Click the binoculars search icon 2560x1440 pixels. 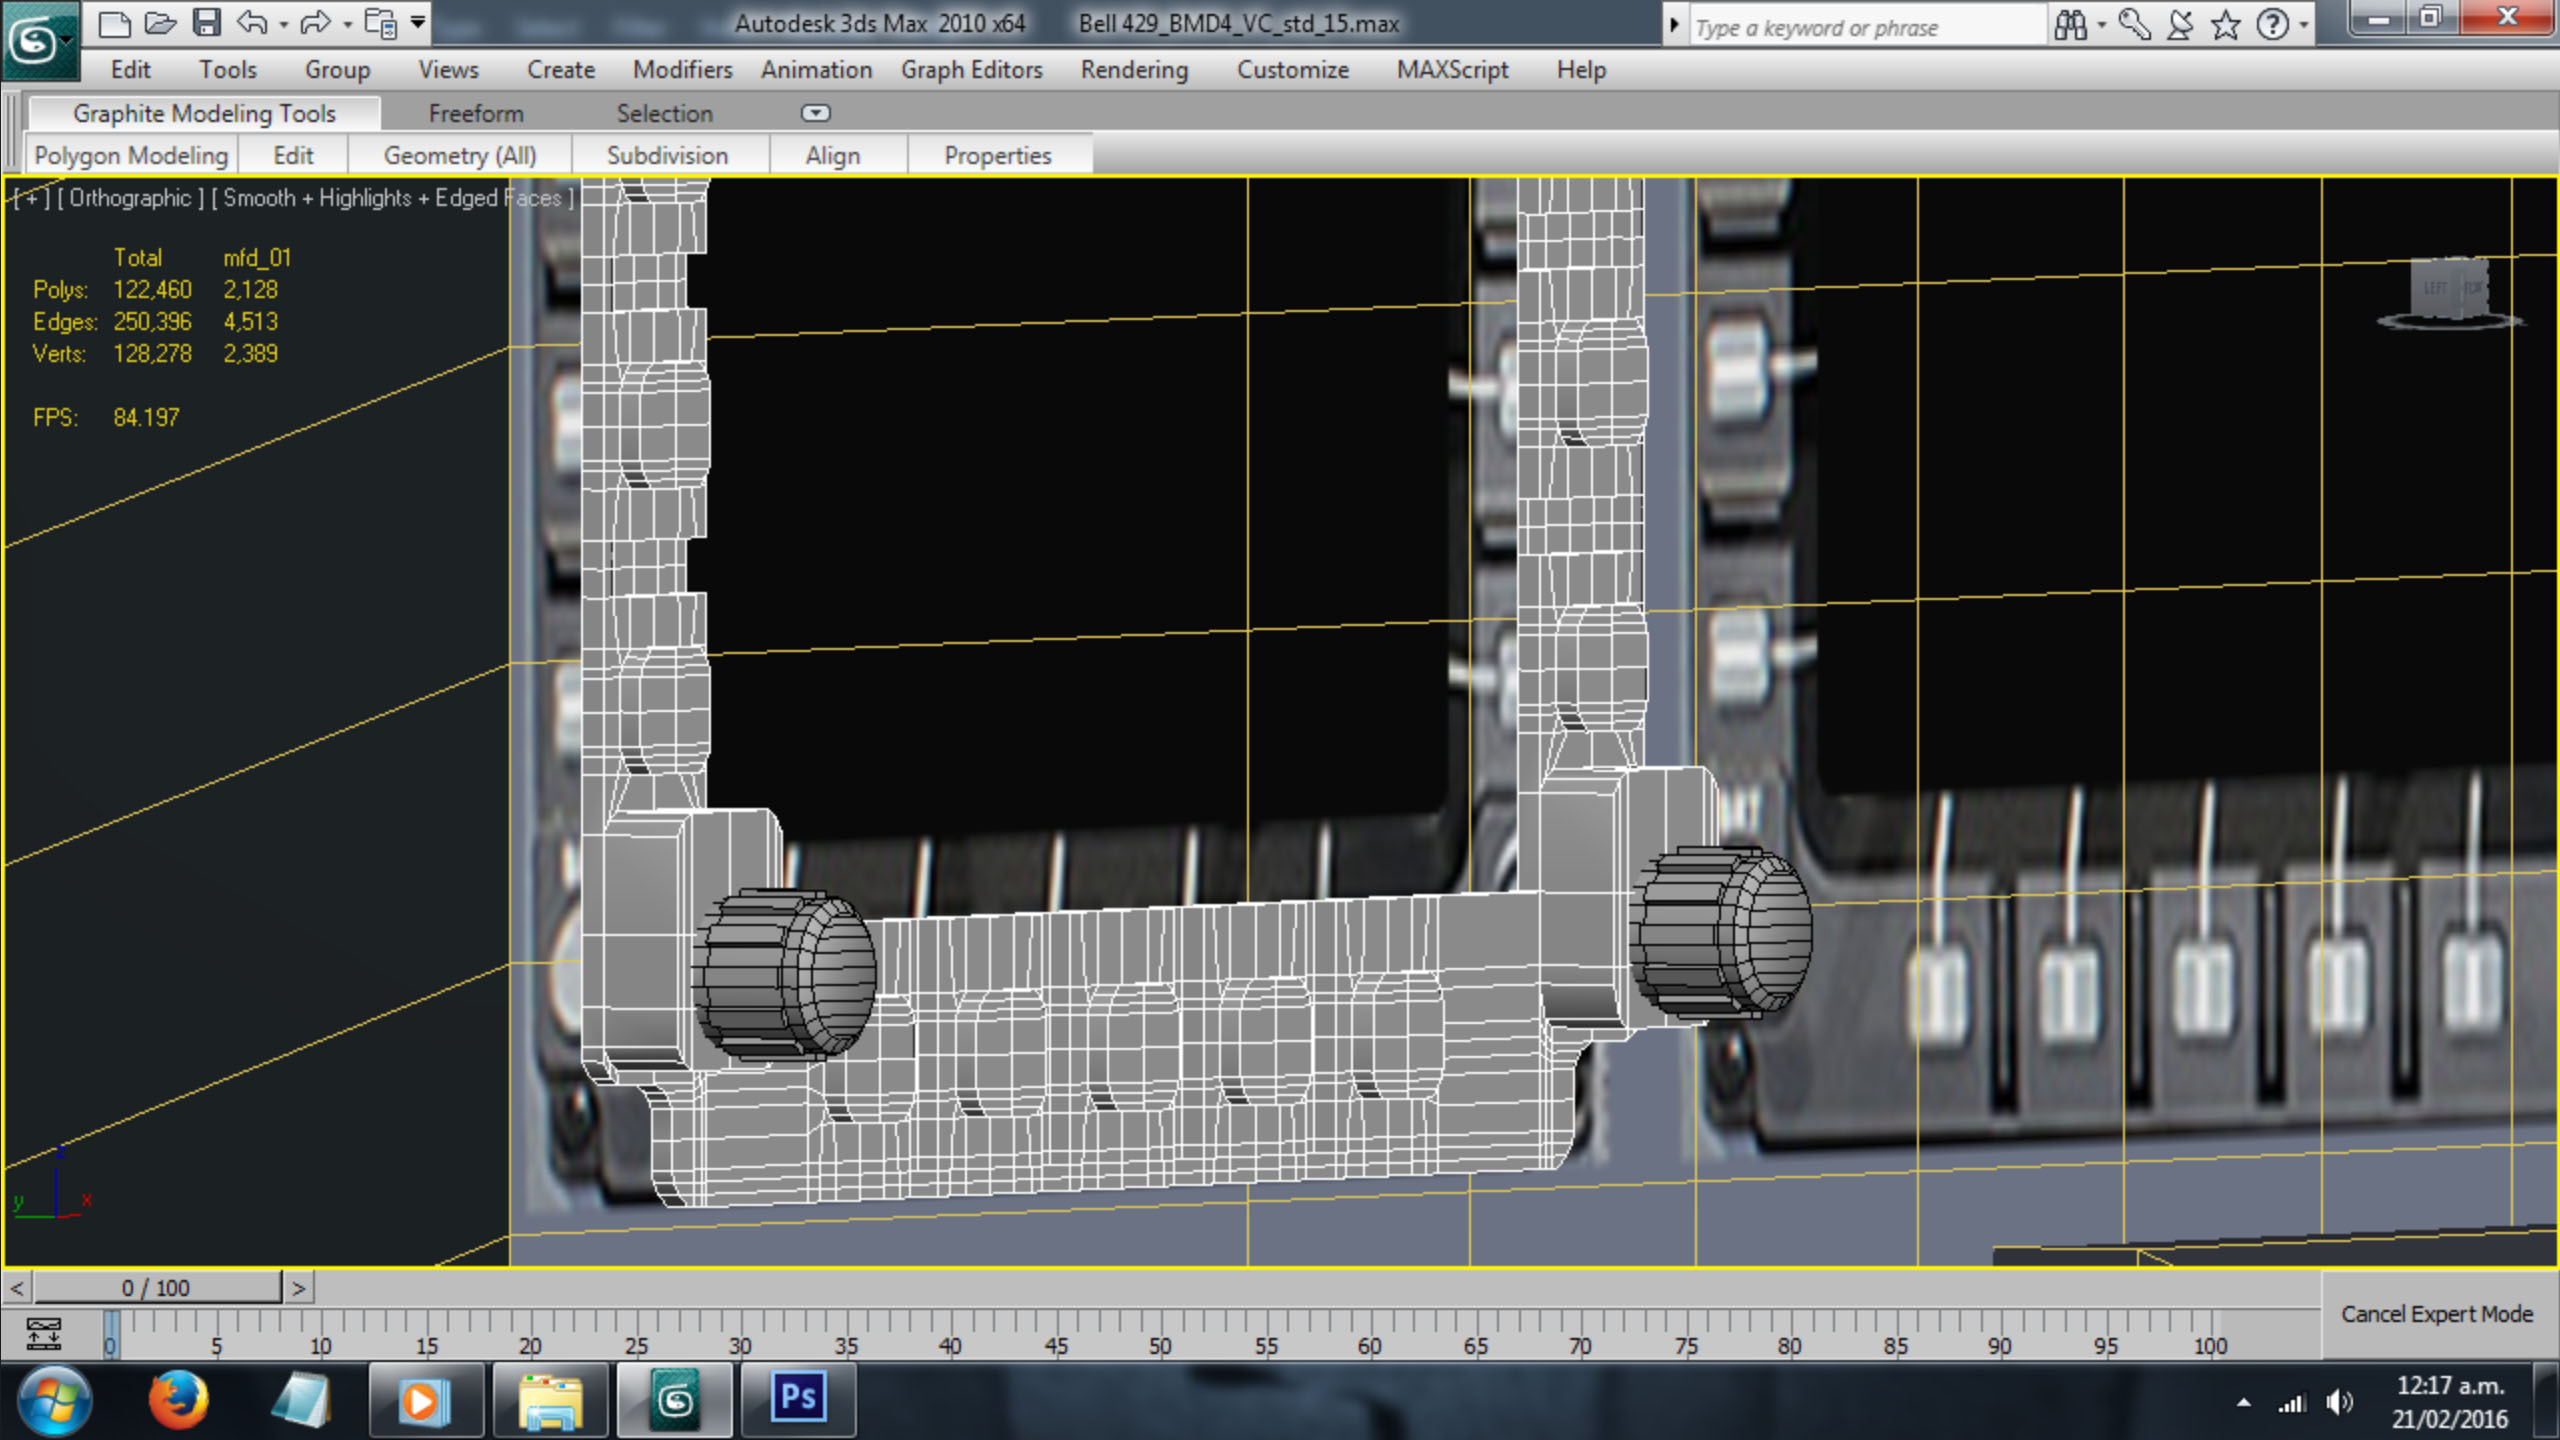(x=2071, y=25)
